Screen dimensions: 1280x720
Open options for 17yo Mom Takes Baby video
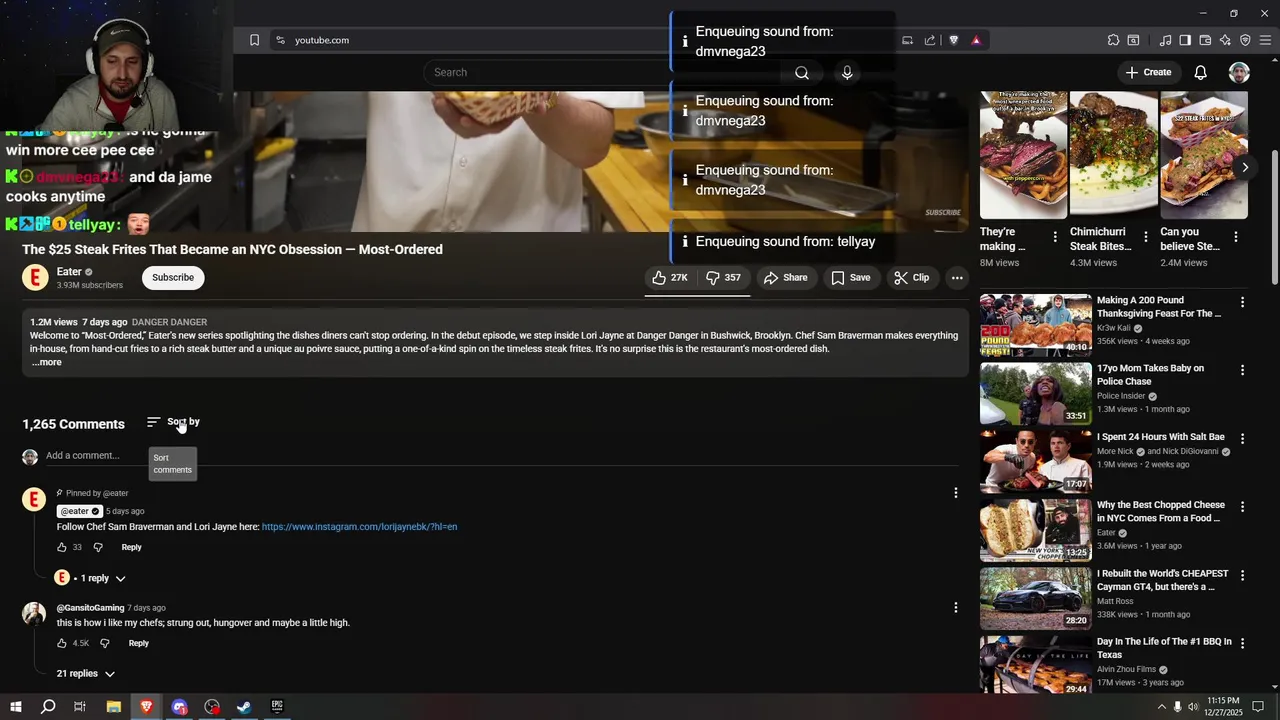(x=1243, y=370)
